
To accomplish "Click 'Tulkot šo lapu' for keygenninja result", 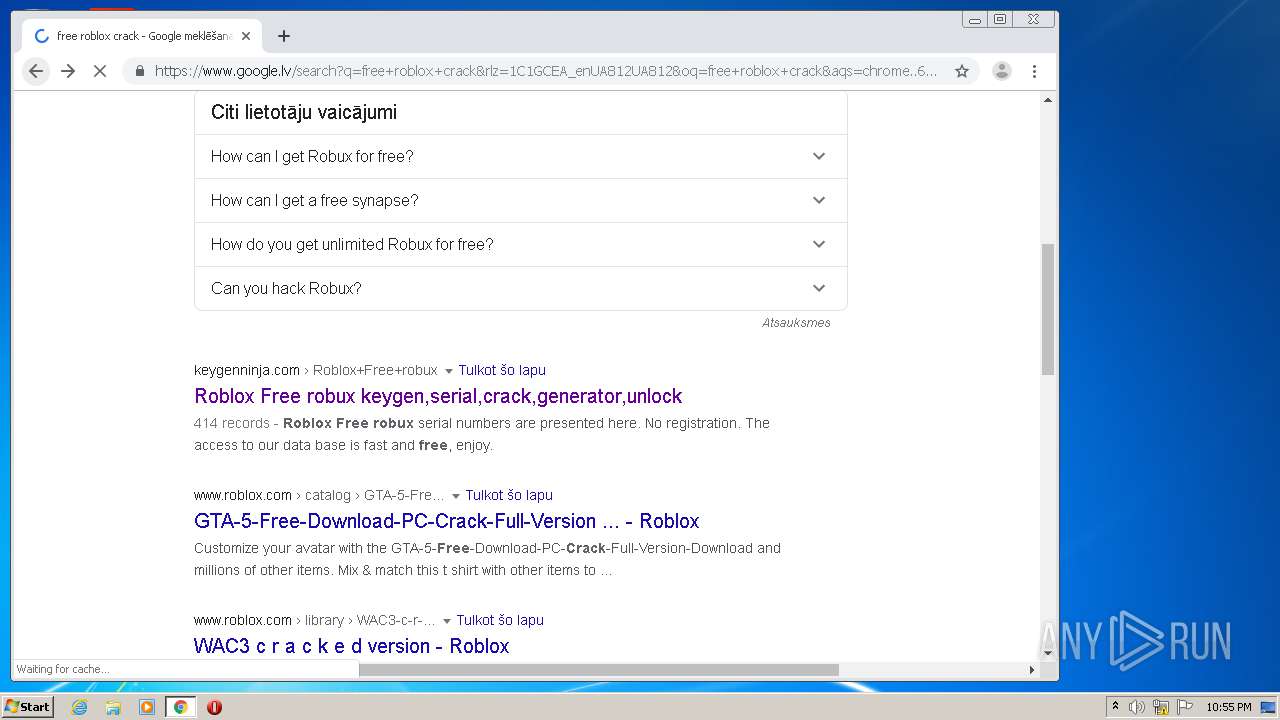I will [502, 370].
